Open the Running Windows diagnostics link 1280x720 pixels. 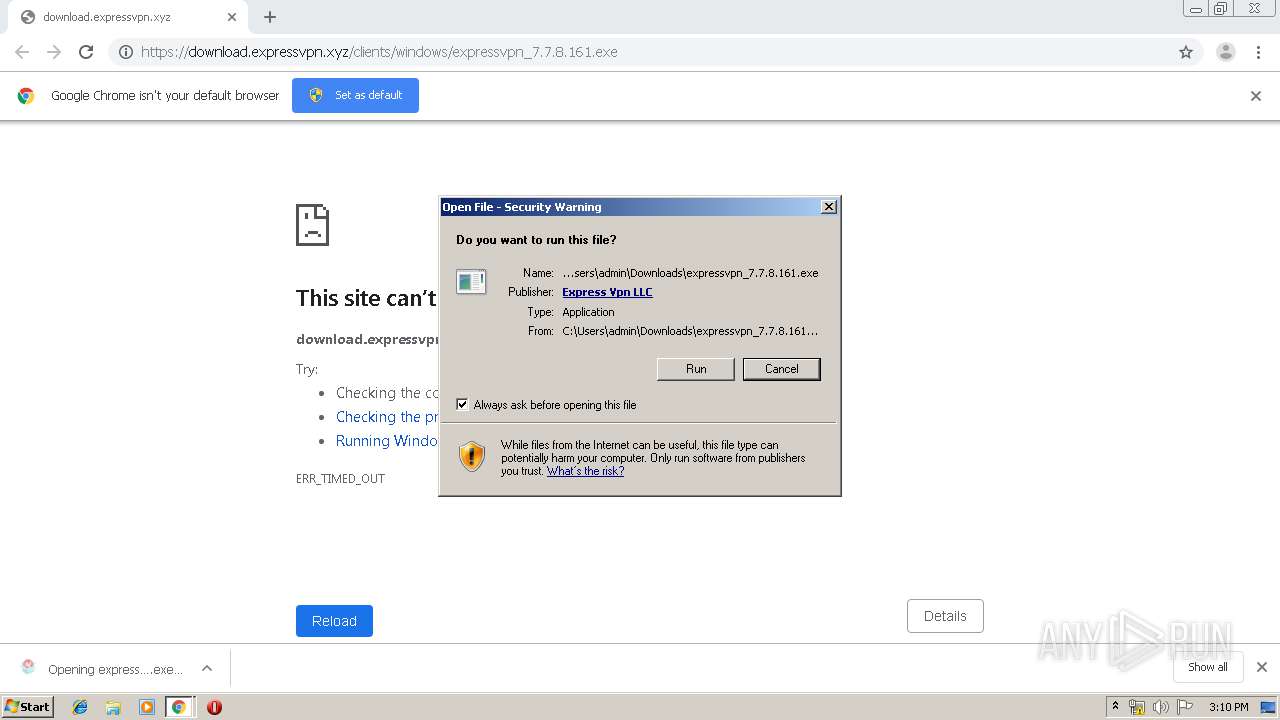387,441
